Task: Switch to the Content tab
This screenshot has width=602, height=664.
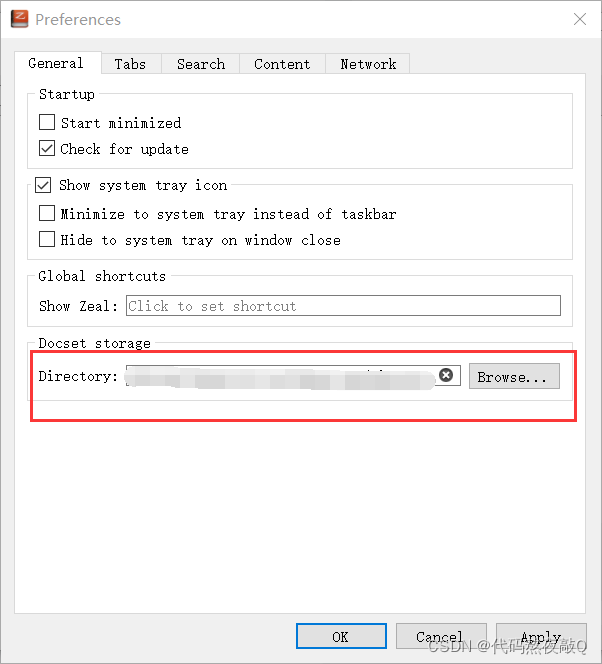Action: pyautogui.click(x=282, y=64)
